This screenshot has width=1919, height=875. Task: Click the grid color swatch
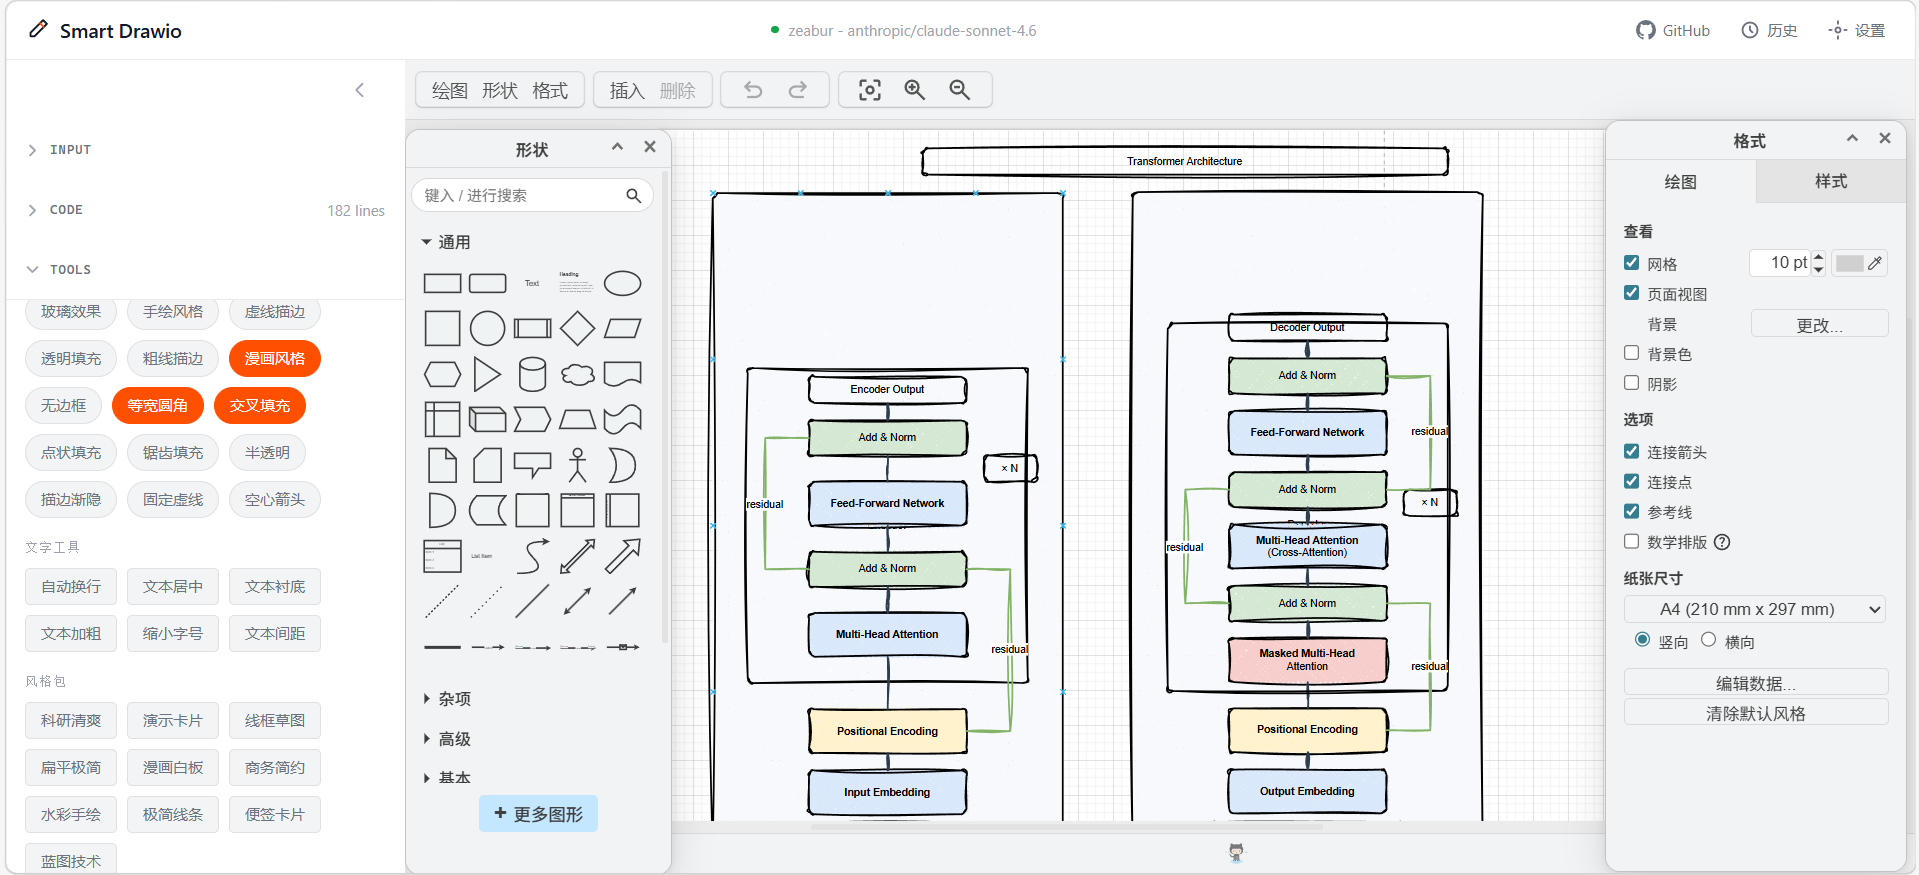1849,263
